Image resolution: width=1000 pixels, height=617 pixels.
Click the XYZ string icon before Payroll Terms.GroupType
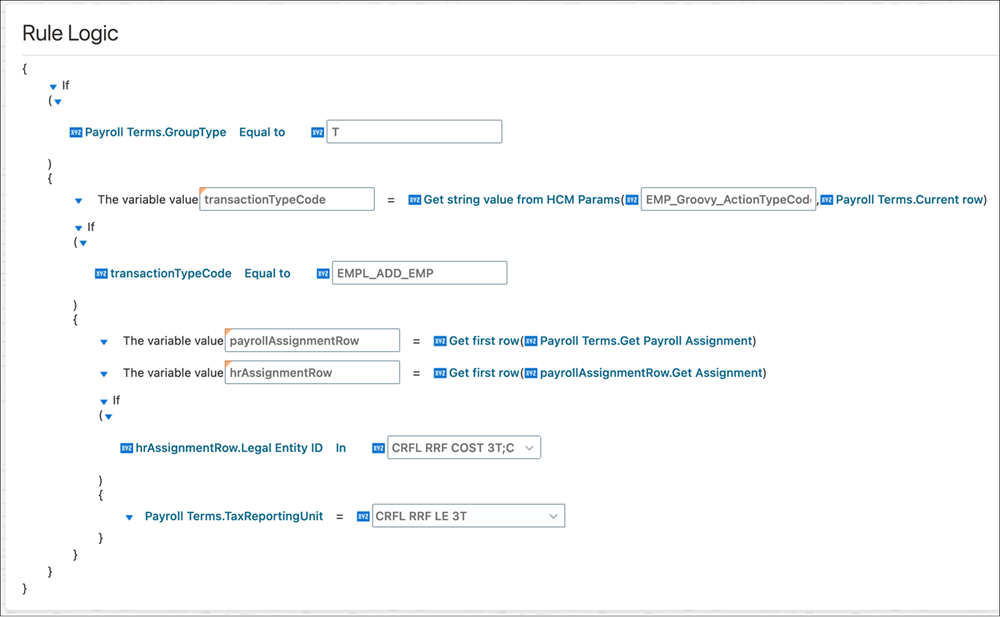pos(76,131)
